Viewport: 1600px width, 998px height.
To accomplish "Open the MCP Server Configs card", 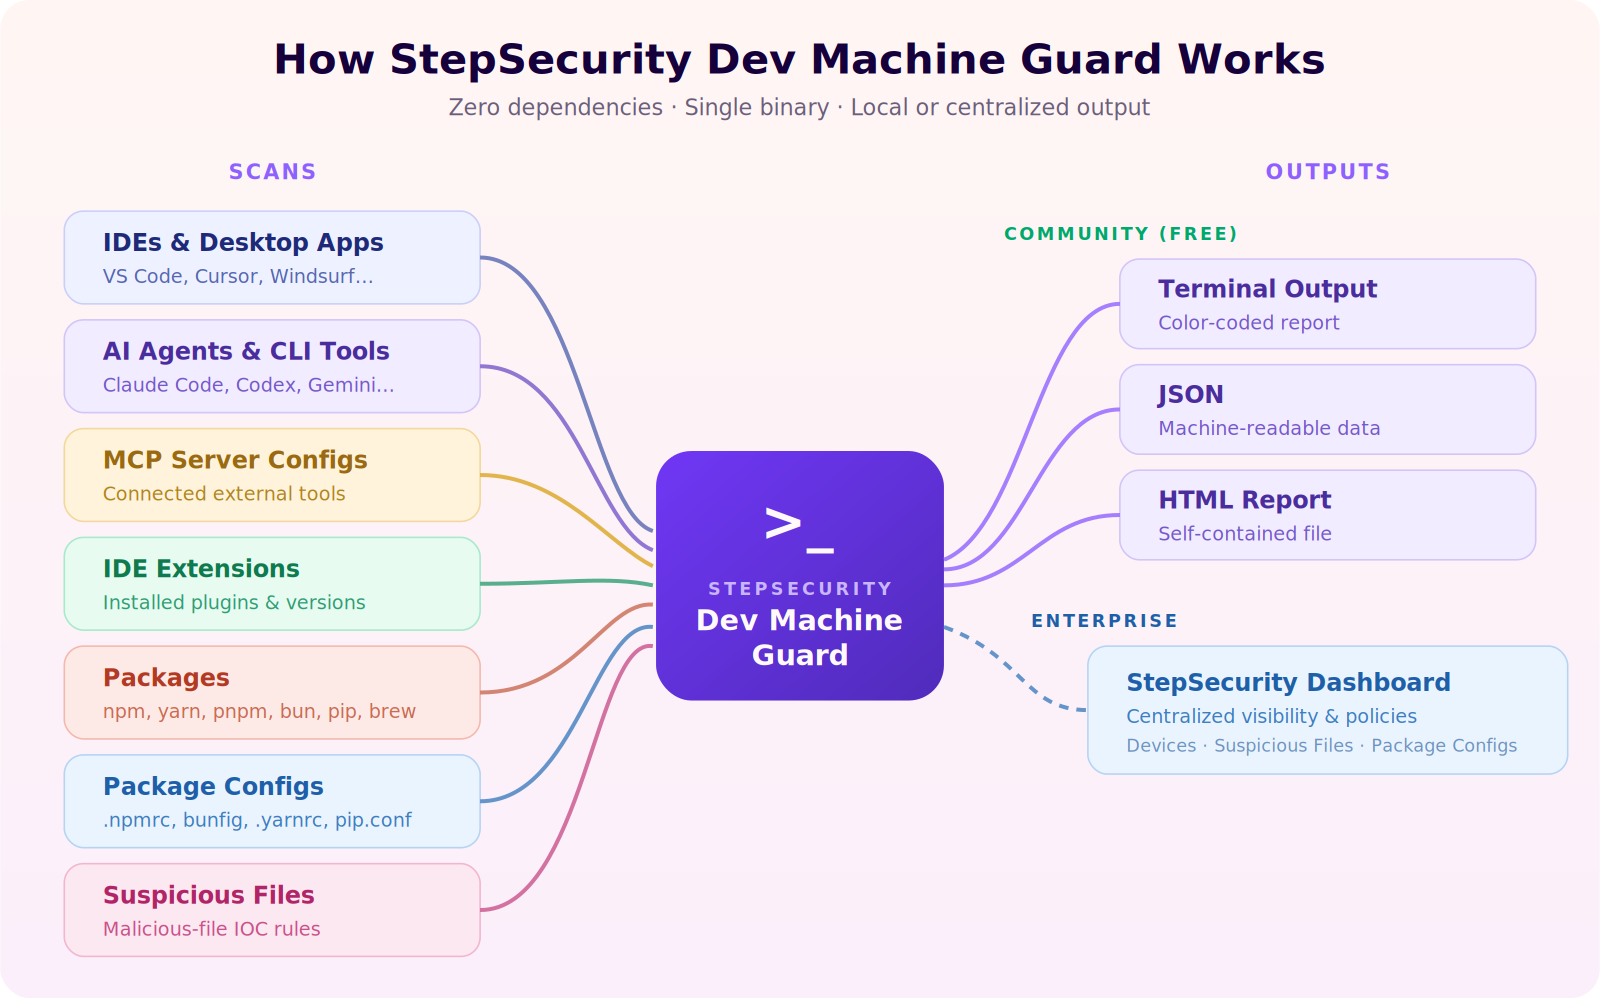I will click(272, 475).
